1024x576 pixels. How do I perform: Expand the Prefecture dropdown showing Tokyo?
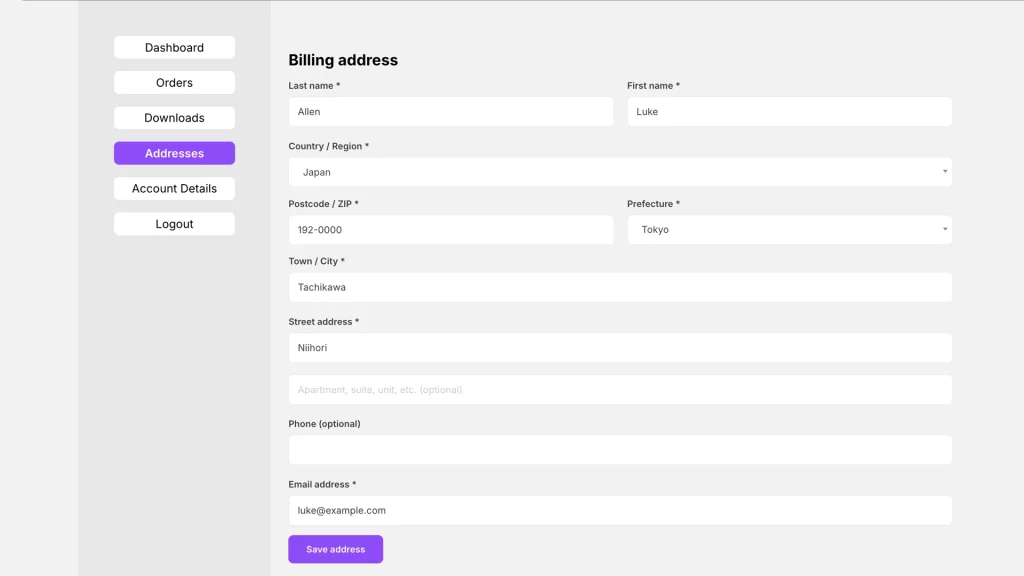pyautogui.click(x=788, y=230)
